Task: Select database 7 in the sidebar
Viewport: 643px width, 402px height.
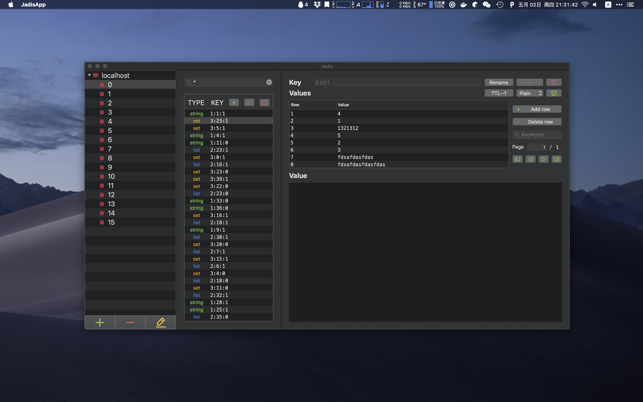Action: tap(130, 149)
